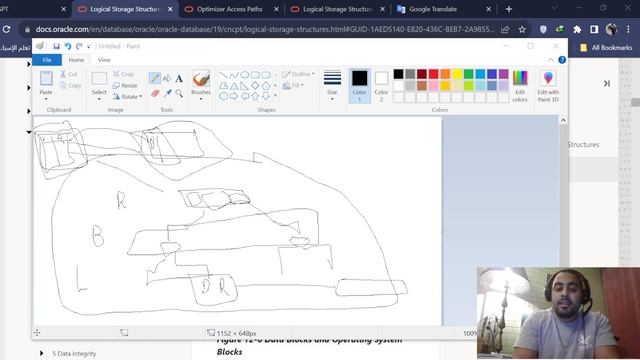The height and width of the screenshot is (360, 640).
Task: Reload the Oracle docs page
Action: pos(7,29)
